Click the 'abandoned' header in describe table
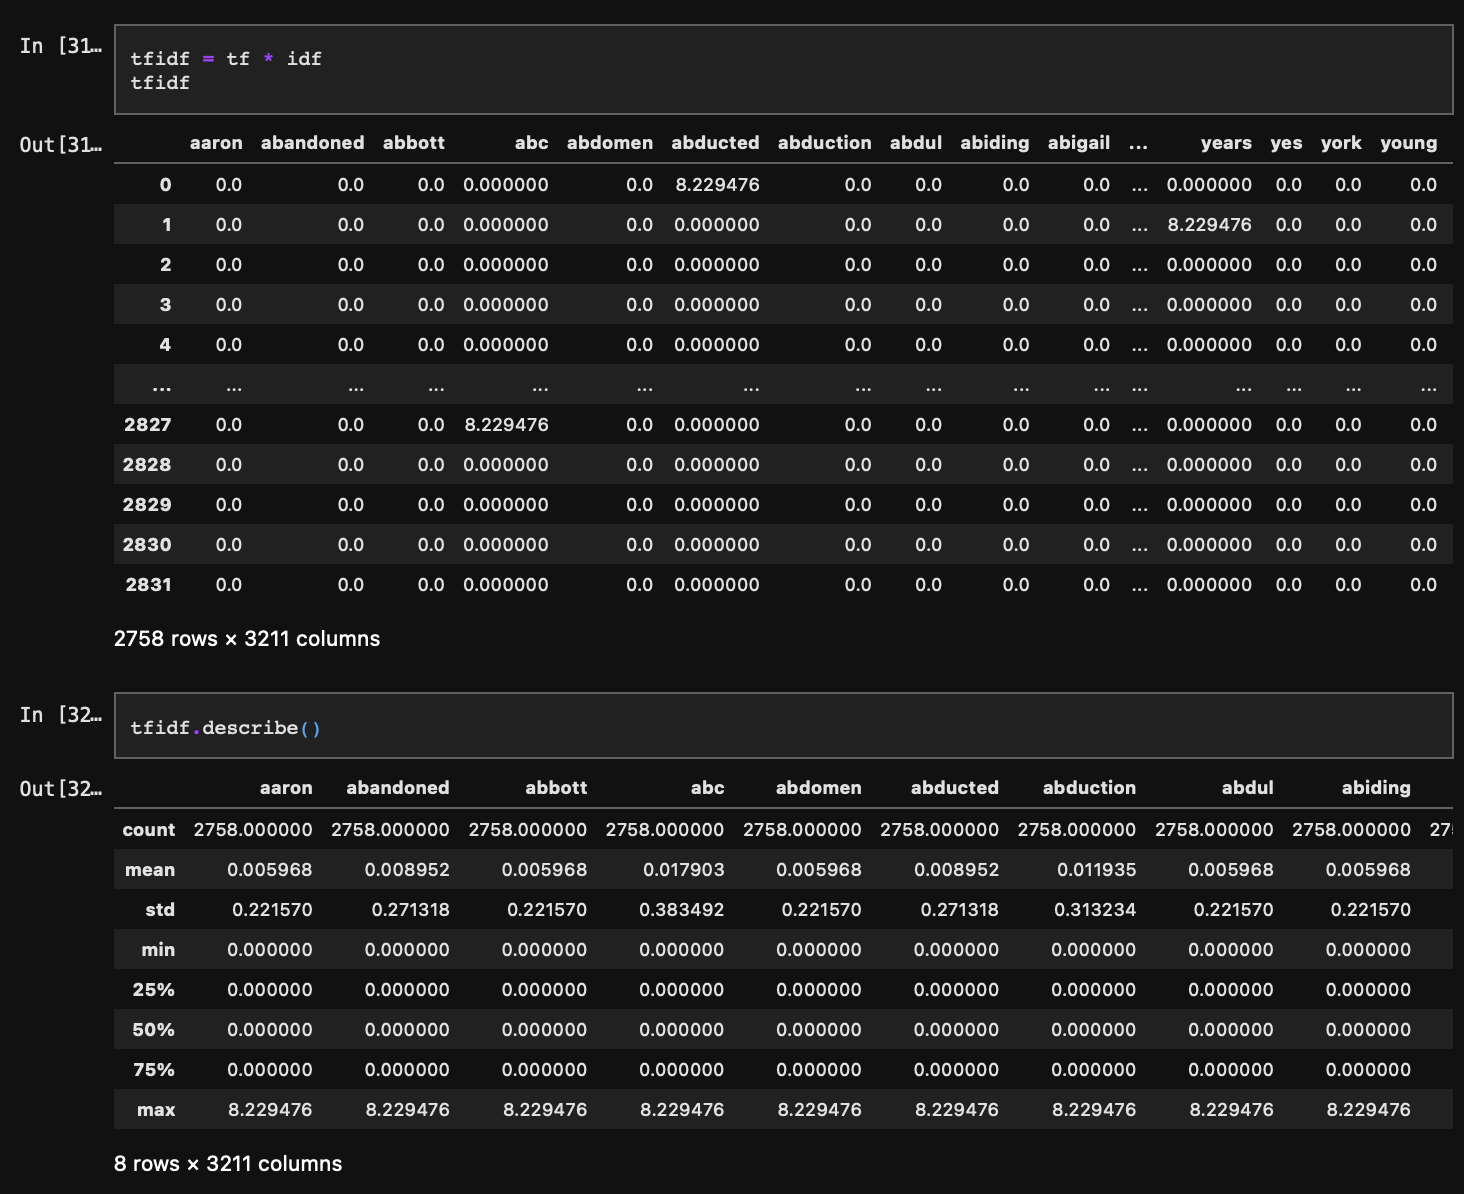 398,788
